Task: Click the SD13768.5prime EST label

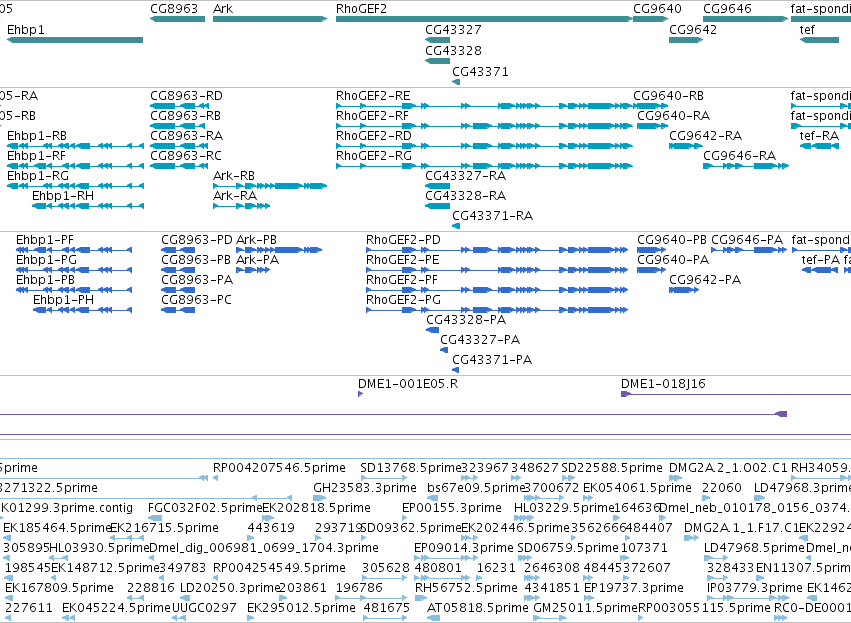Action: point(410,468)
